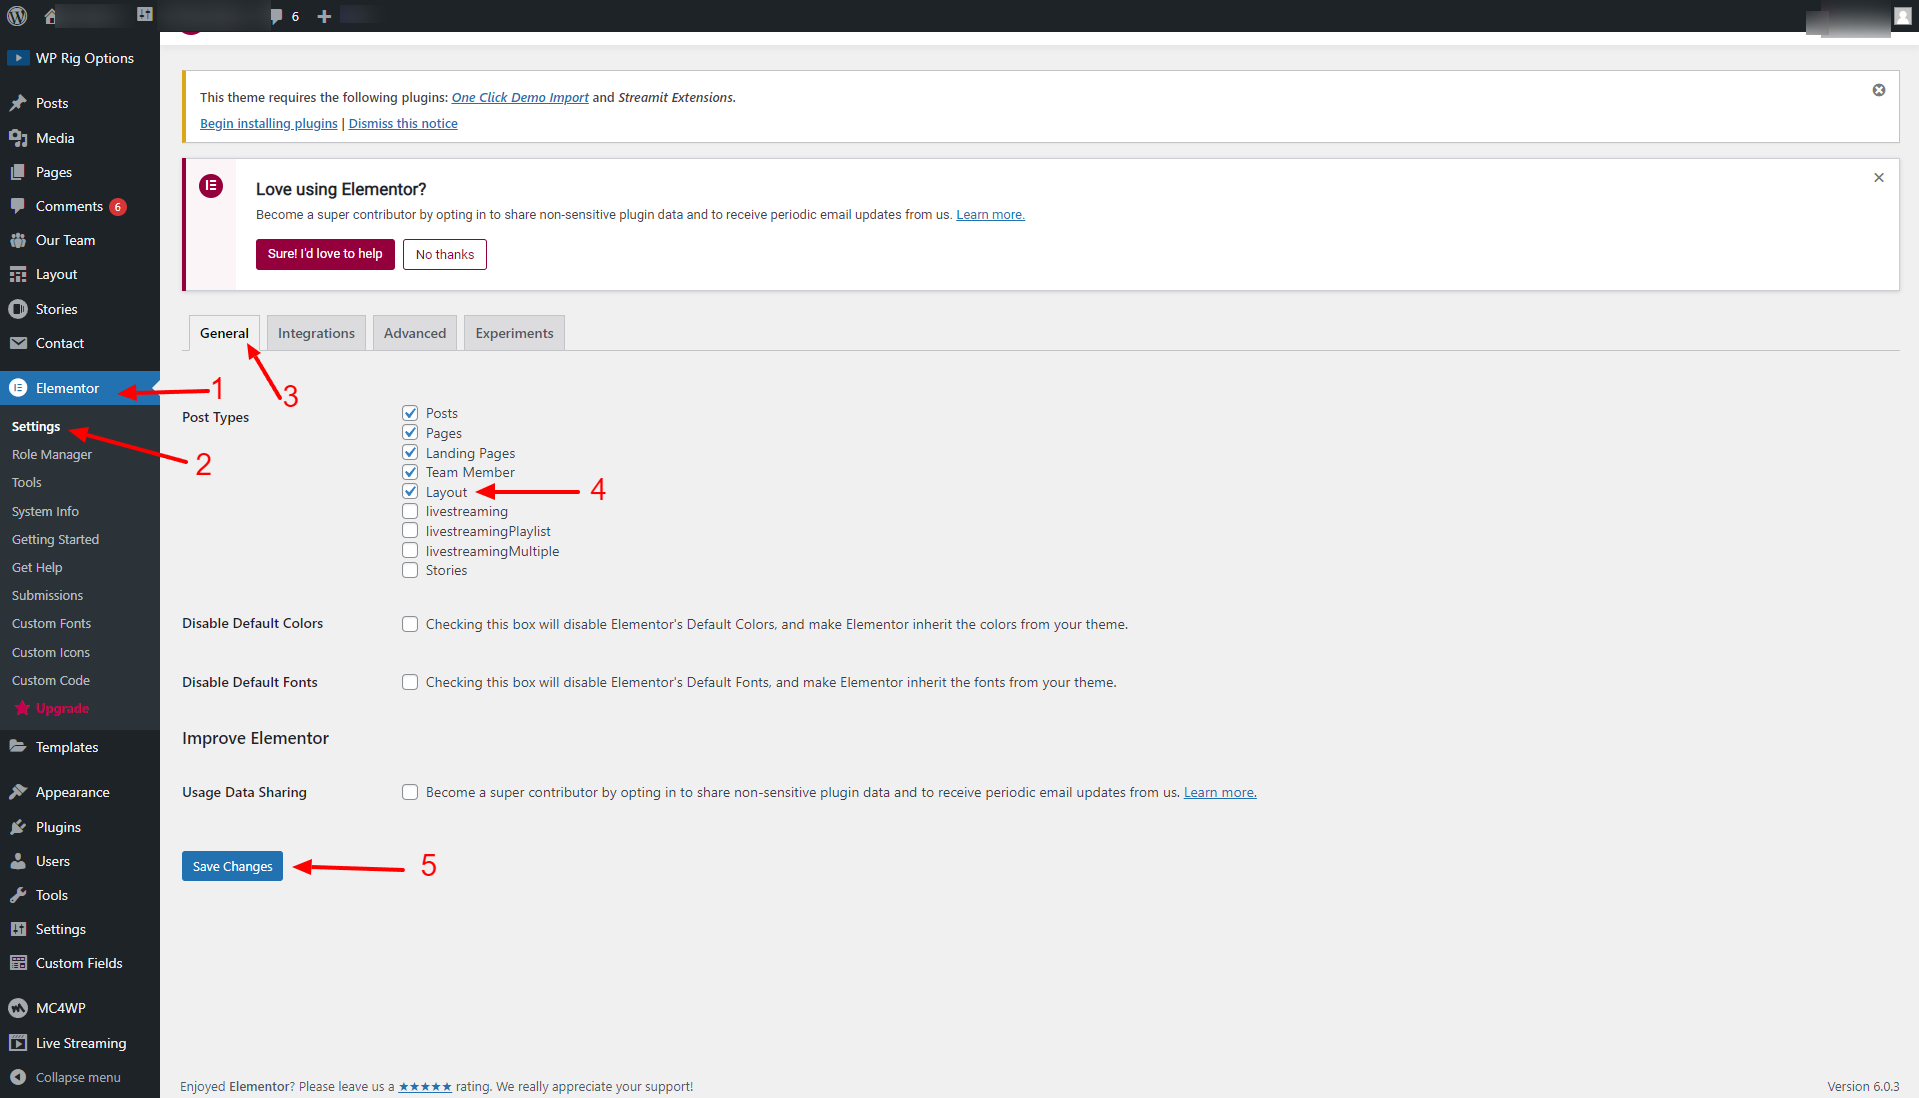The height and width of the screenshot is (1098, 1919).
Task: Dismiss the plugin requirement notice
Action: tap(1879, 90)
